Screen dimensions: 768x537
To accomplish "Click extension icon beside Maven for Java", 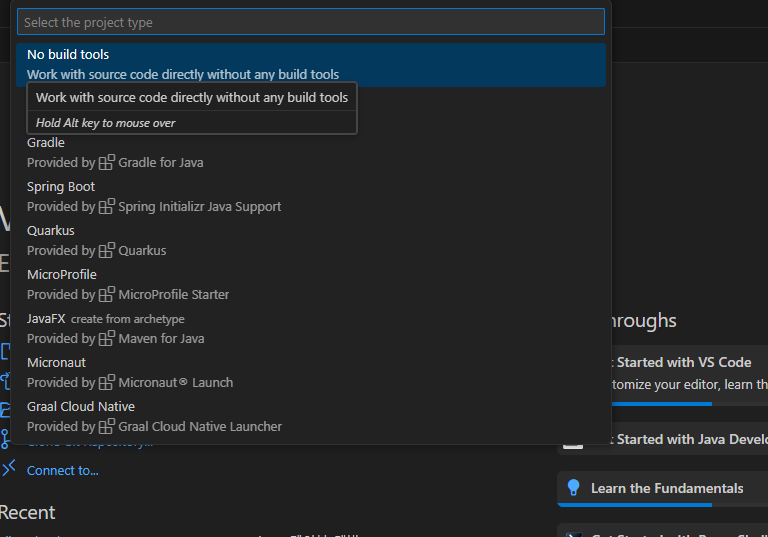I will 107,338.
